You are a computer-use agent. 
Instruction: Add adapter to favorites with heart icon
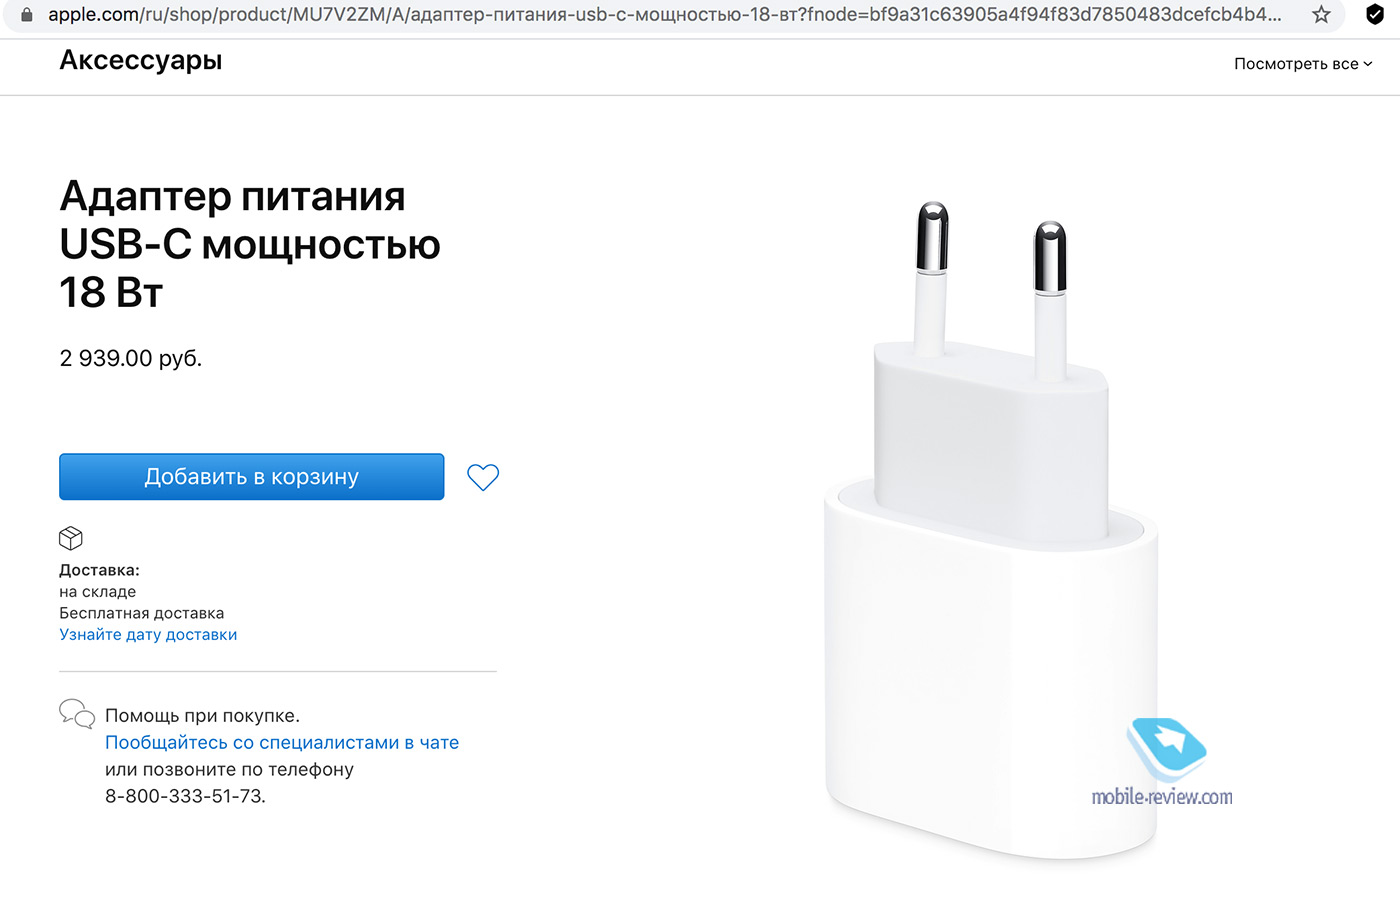coord(483,478)
